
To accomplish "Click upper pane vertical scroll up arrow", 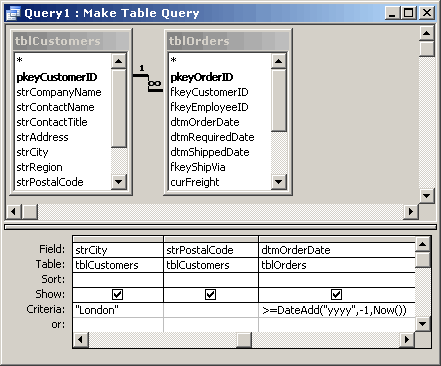I will (x=427, y=33).
